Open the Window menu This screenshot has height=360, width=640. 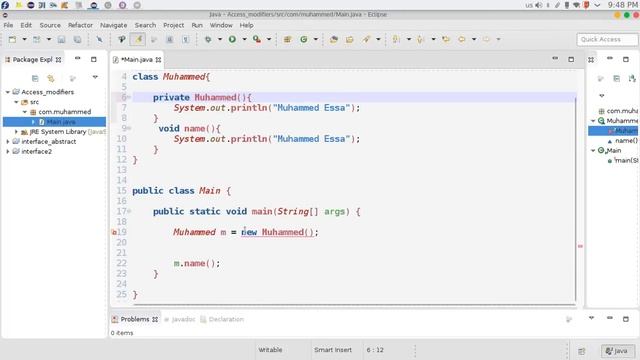coord(221,25)
